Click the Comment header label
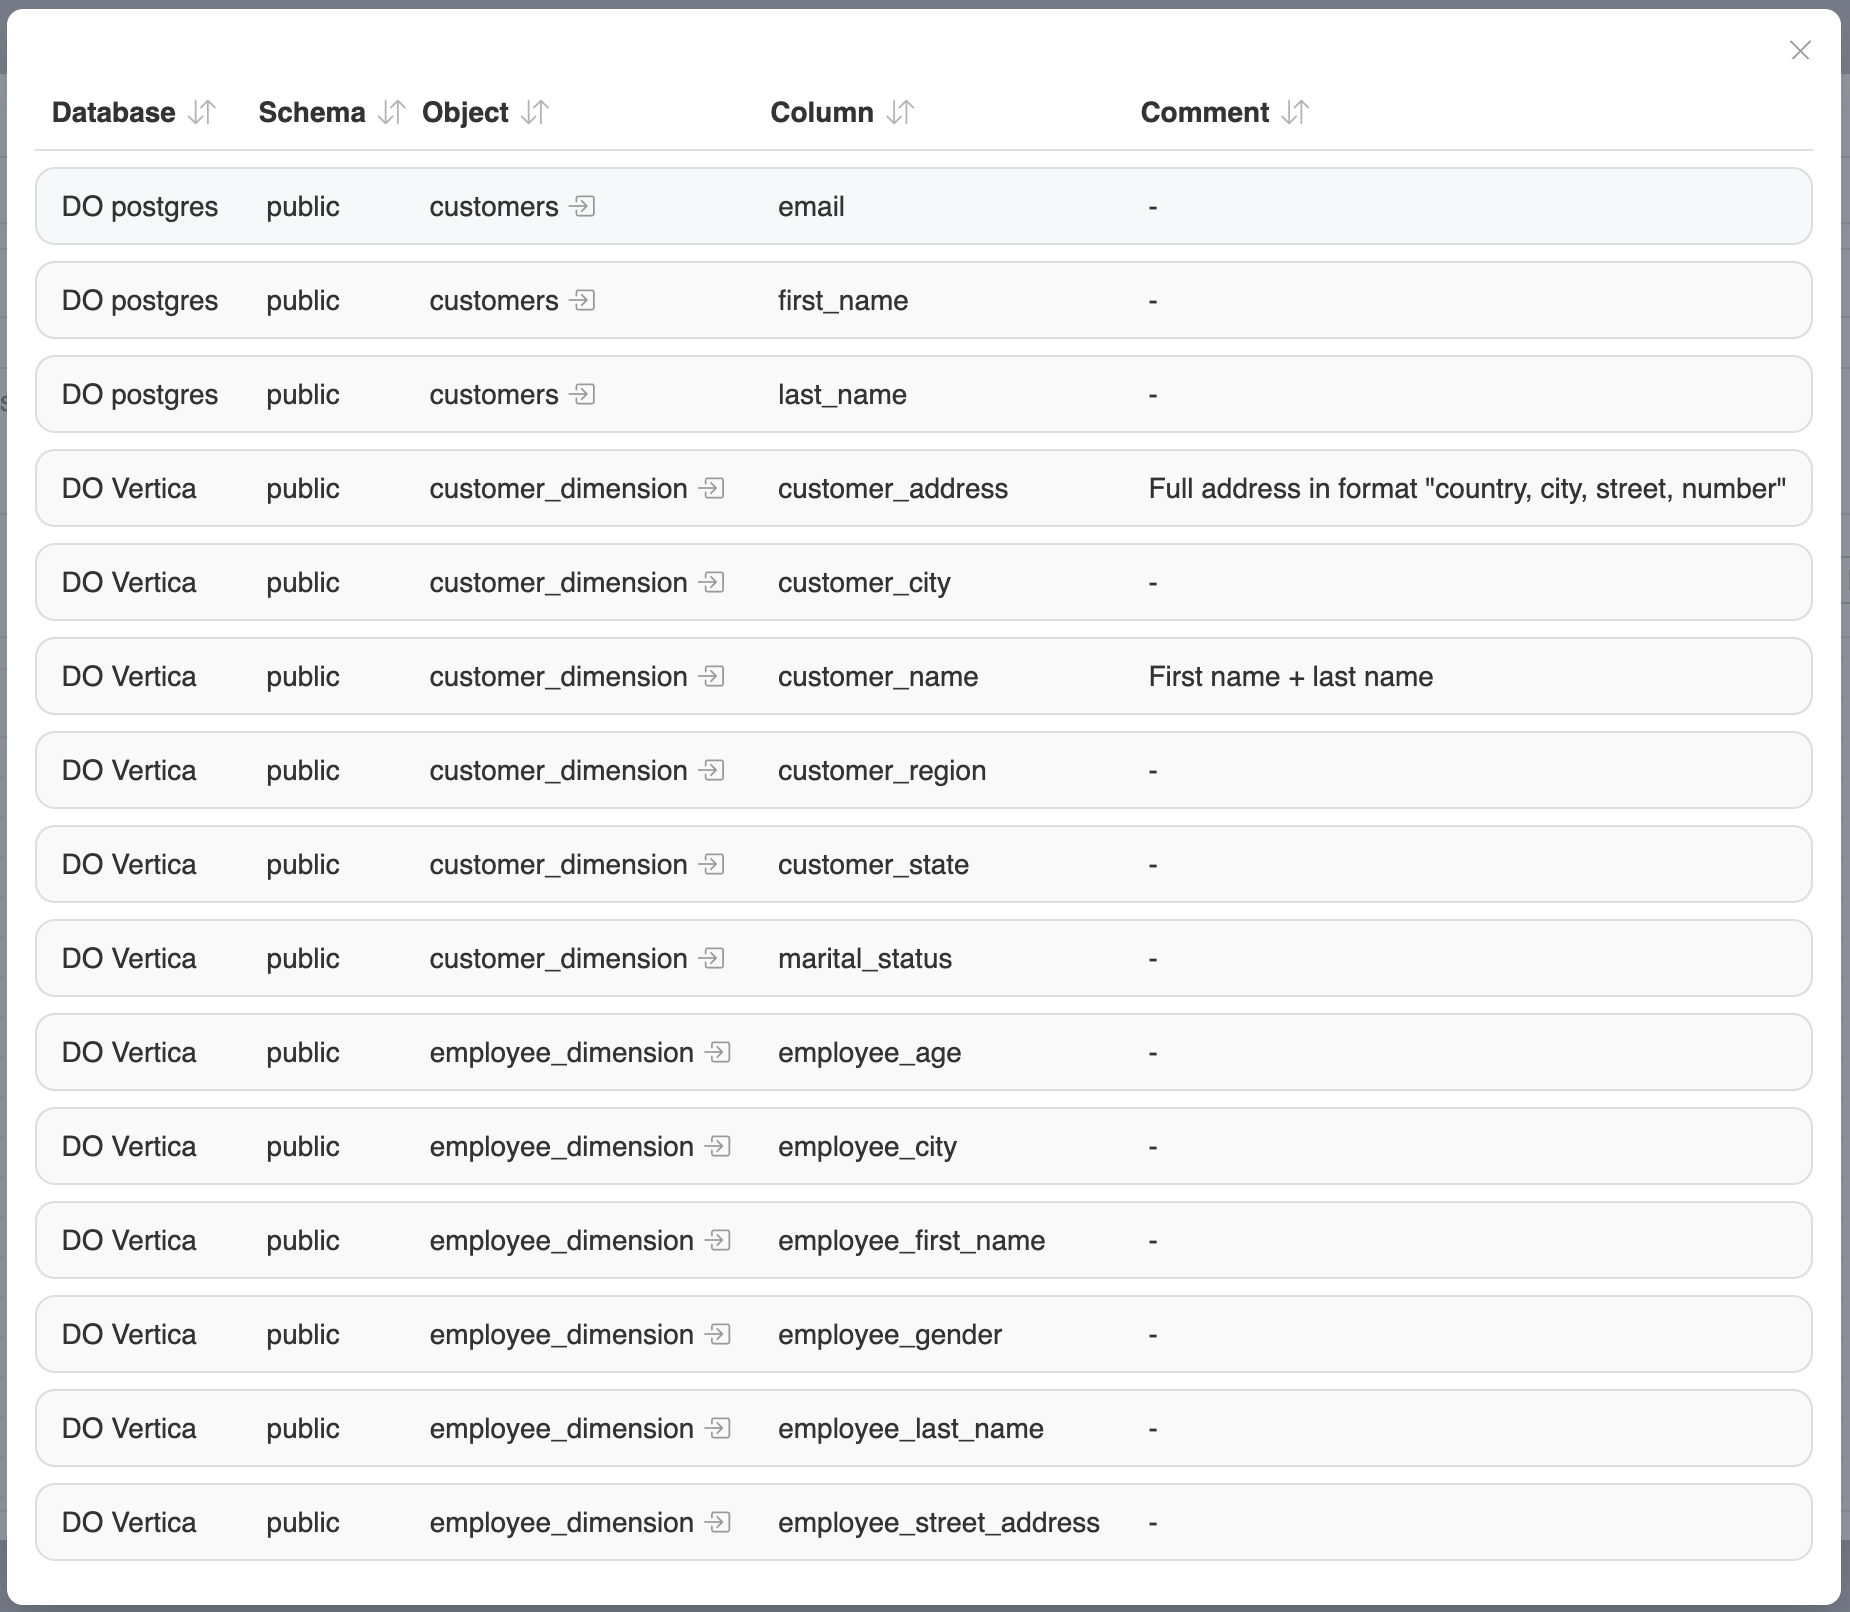This screenshot has height=1612, width=1850. point(1205,112)
